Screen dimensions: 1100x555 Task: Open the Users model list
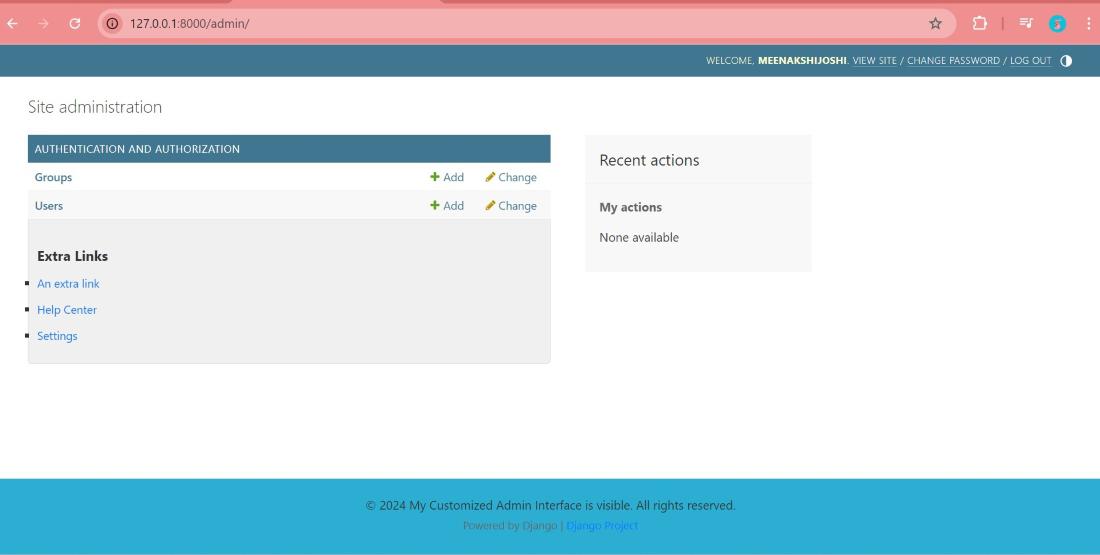coord(49,206)
